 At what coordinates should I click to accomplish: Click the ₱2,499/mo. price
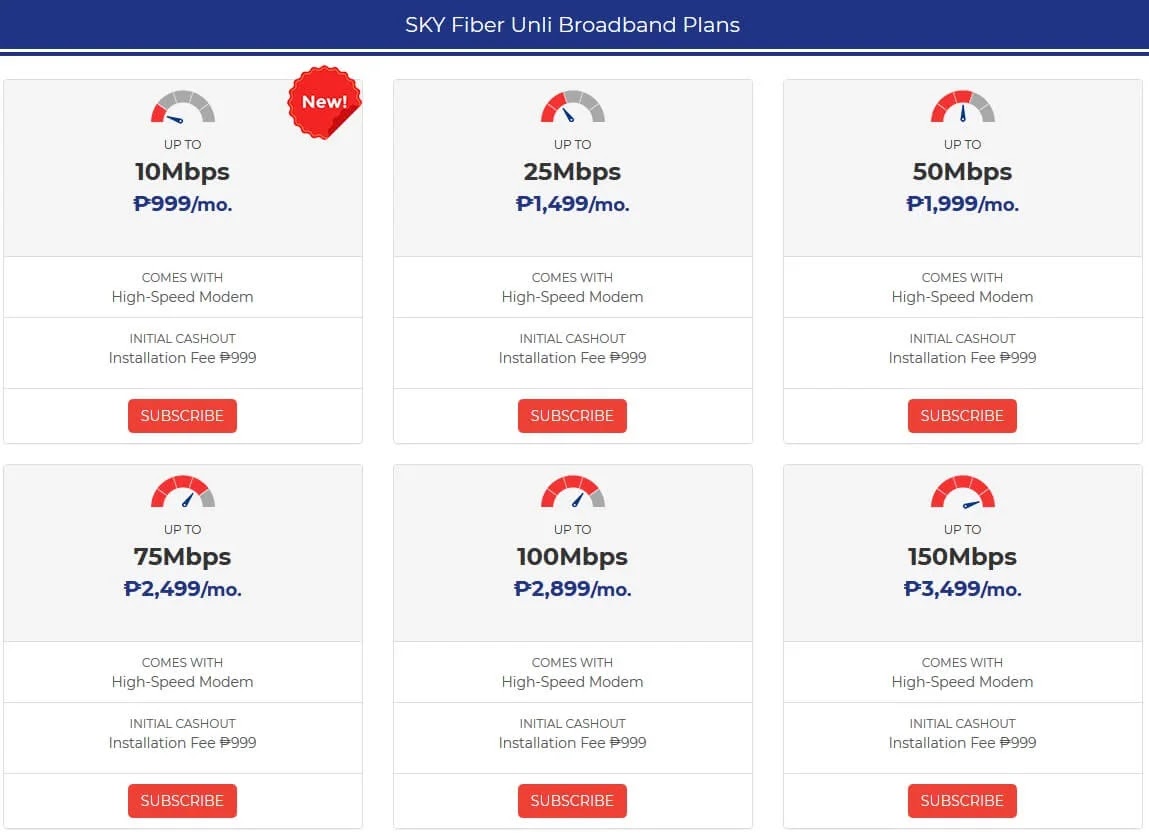182,588
